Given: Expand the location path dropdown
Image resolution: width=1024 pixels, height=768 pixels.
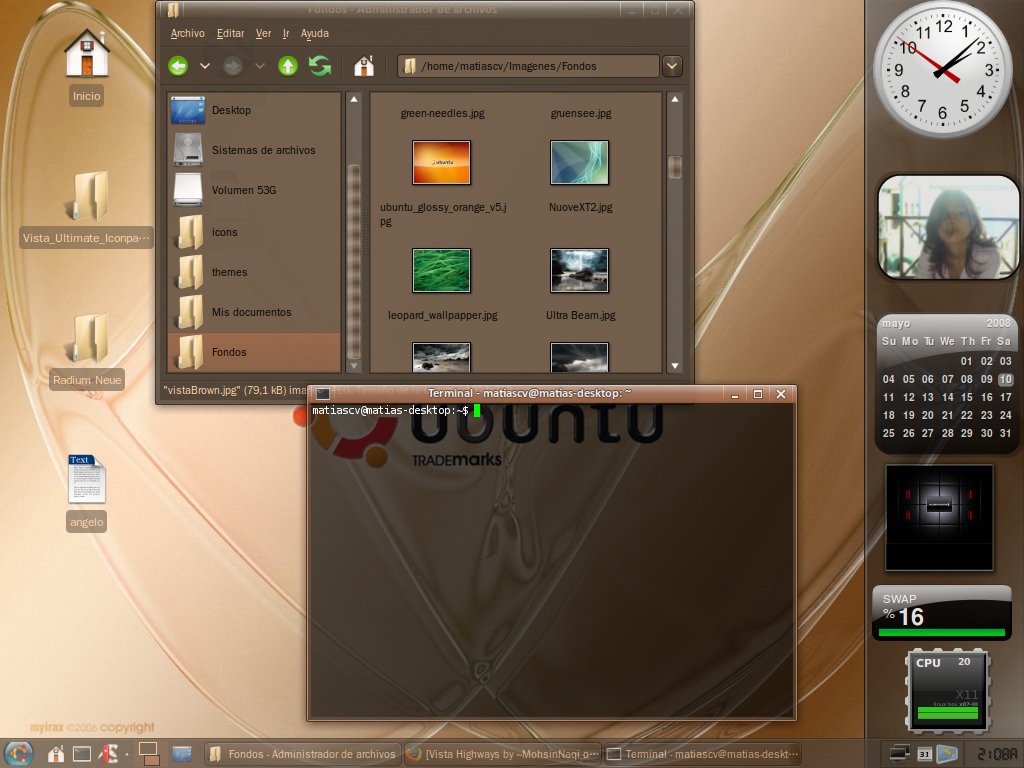Looking at the screenshot, I should [672, 66].
